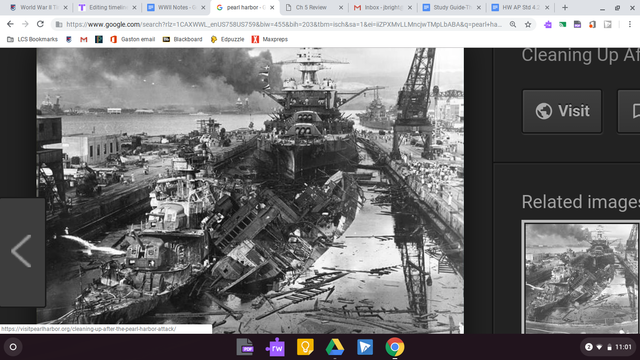Screen dimensions: 640x360
Task: Click the dark purple card extension icon
Action: [577, 24]
